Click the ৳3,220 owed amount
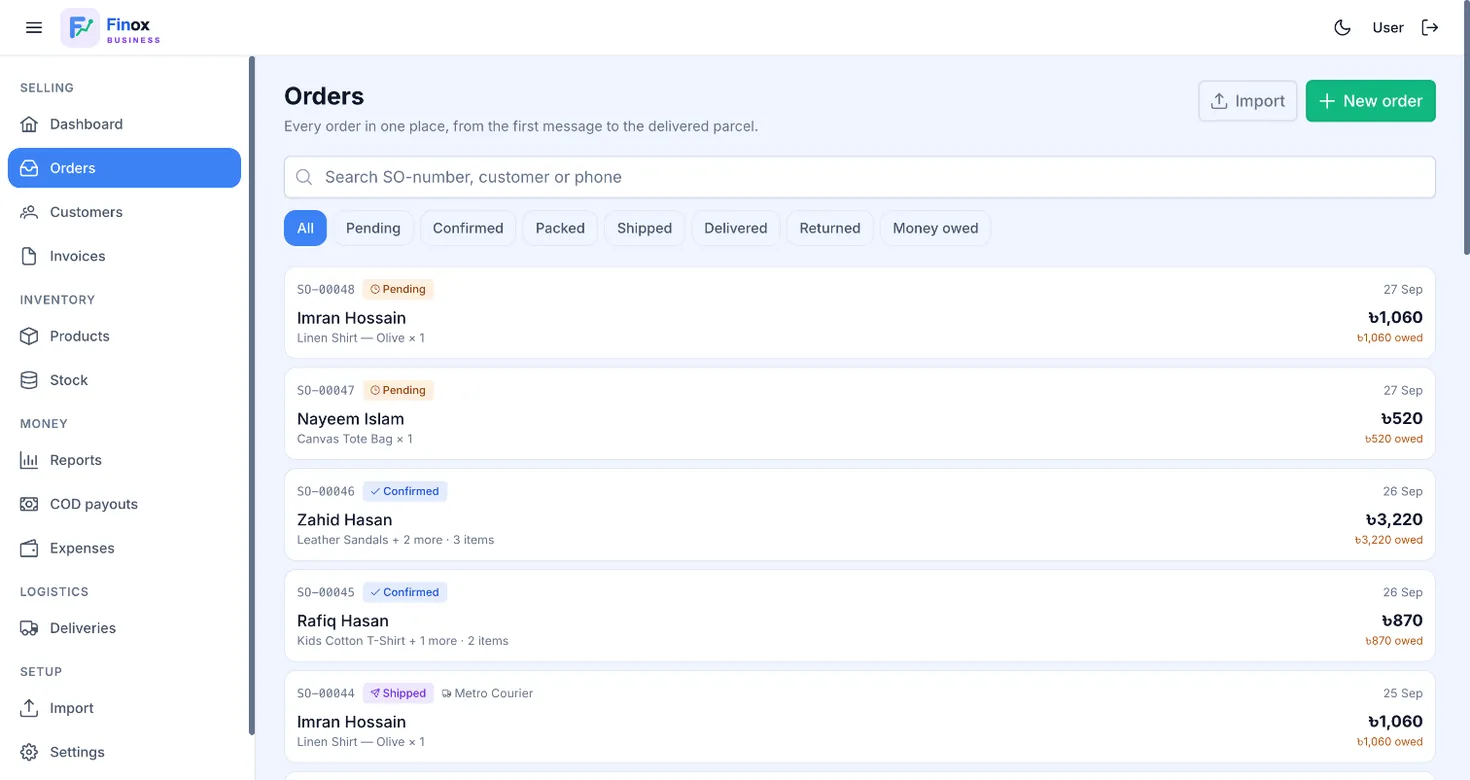The height and width of the screenshot is (780, 1470). (1389, 540)
